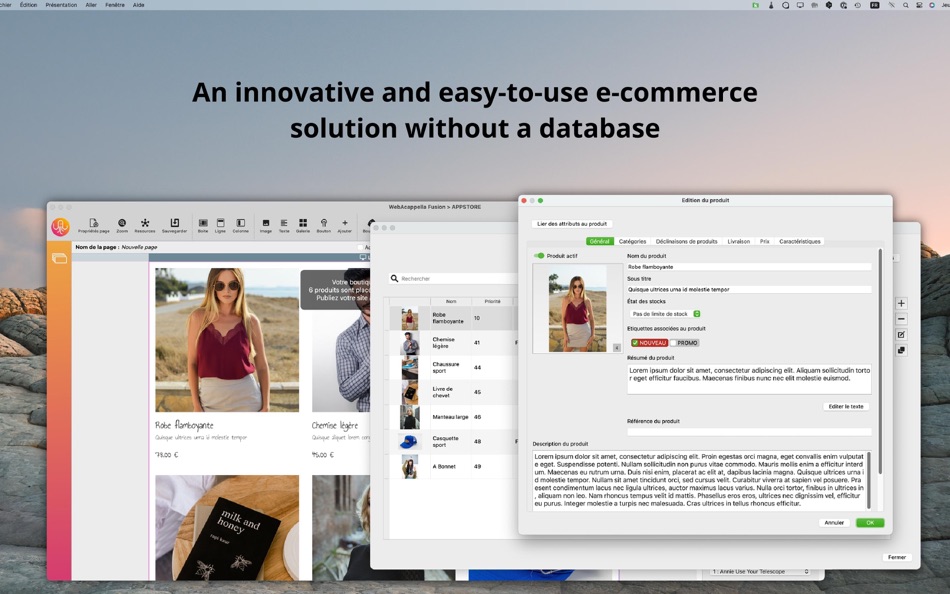Image resolution: width=950 pixels, height=594 pixels.
Task: Insert a Boîte element from toolbar
Action: (x=203, y=225)
